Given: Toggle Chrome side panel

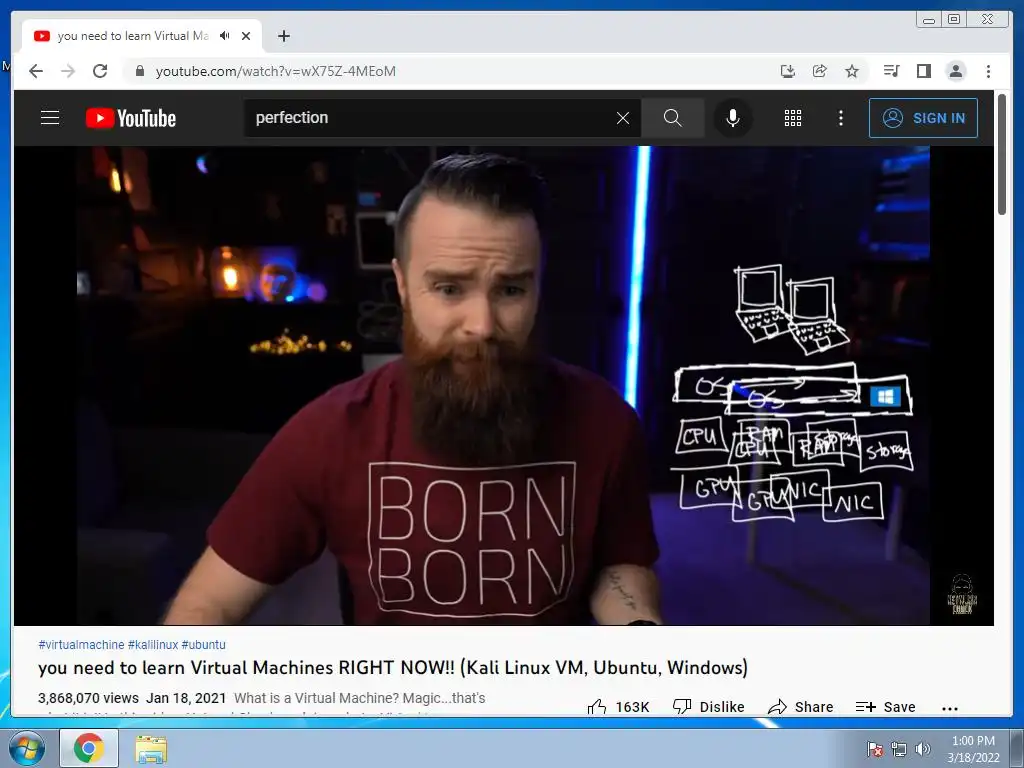Looking at the screenshot, I should (x=923, y=71).
